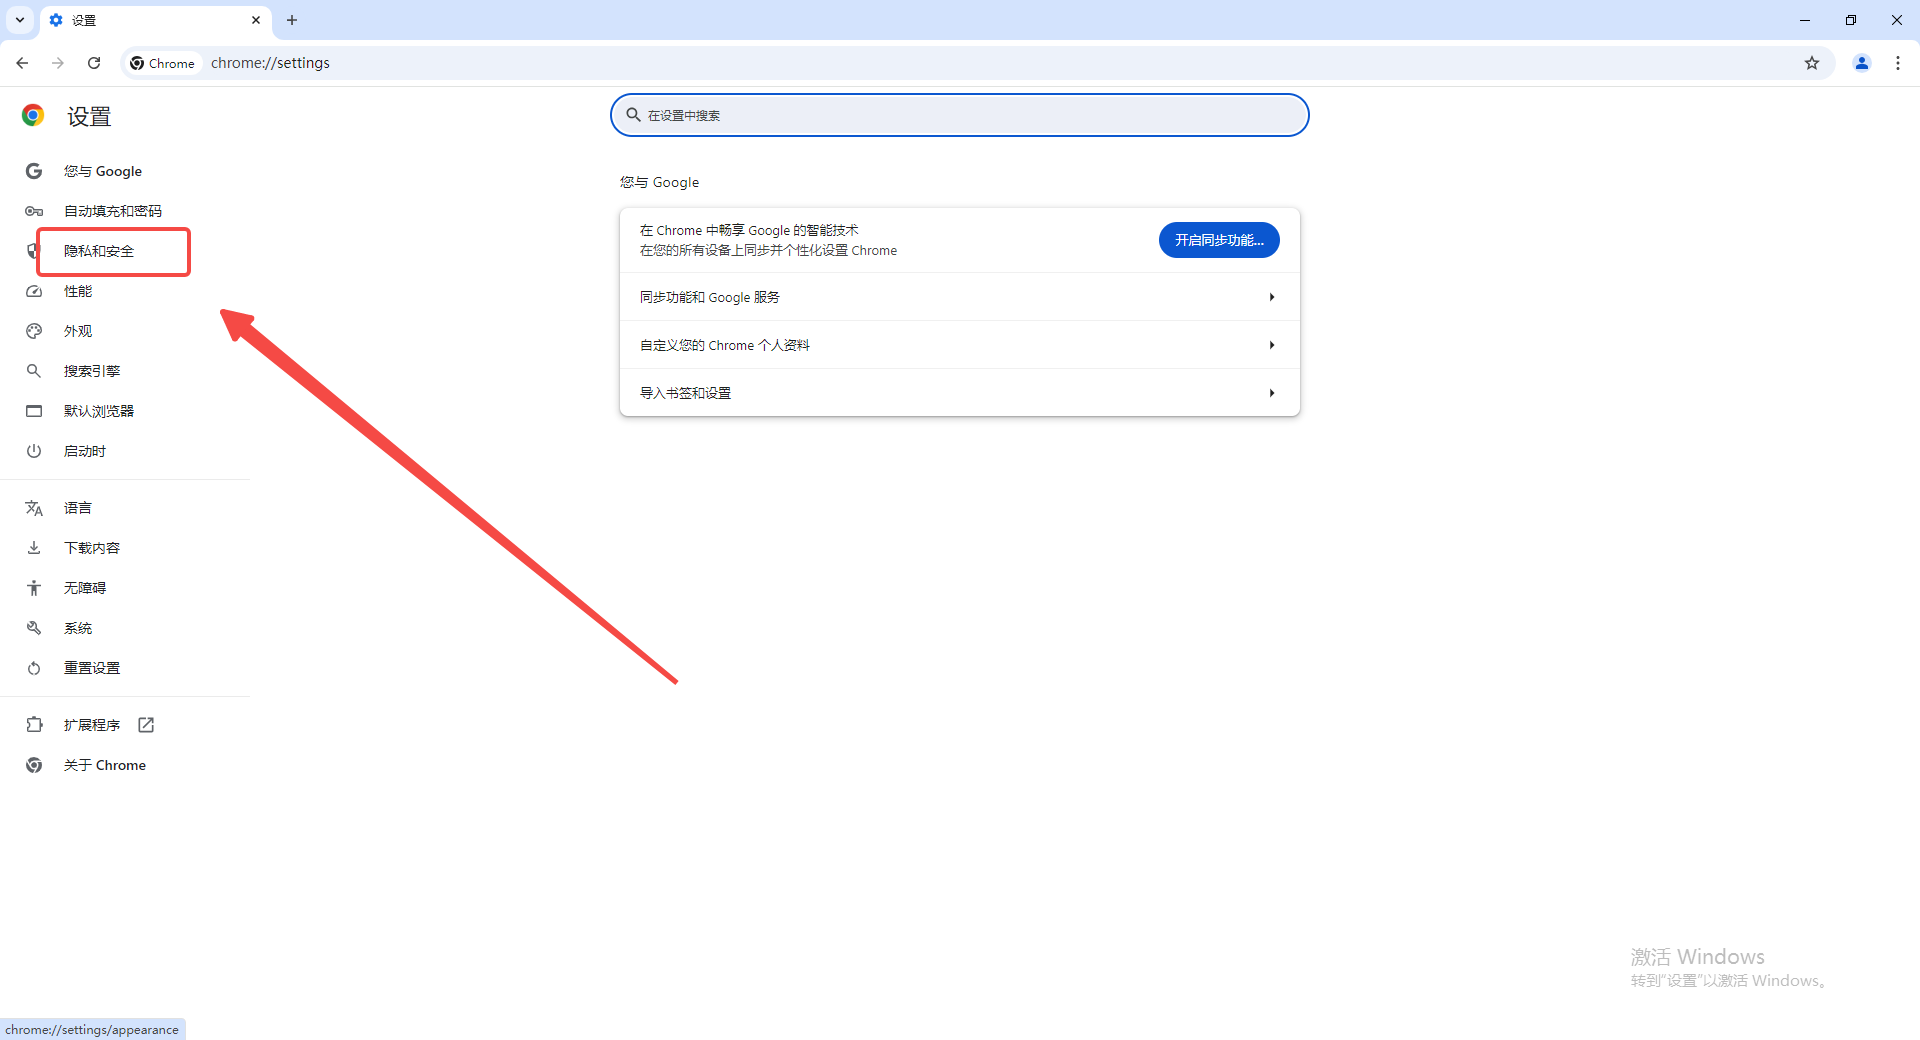Click the speedometer performance icon
This screenshot has height=1040, width=1920.
(x=34, y=291)
